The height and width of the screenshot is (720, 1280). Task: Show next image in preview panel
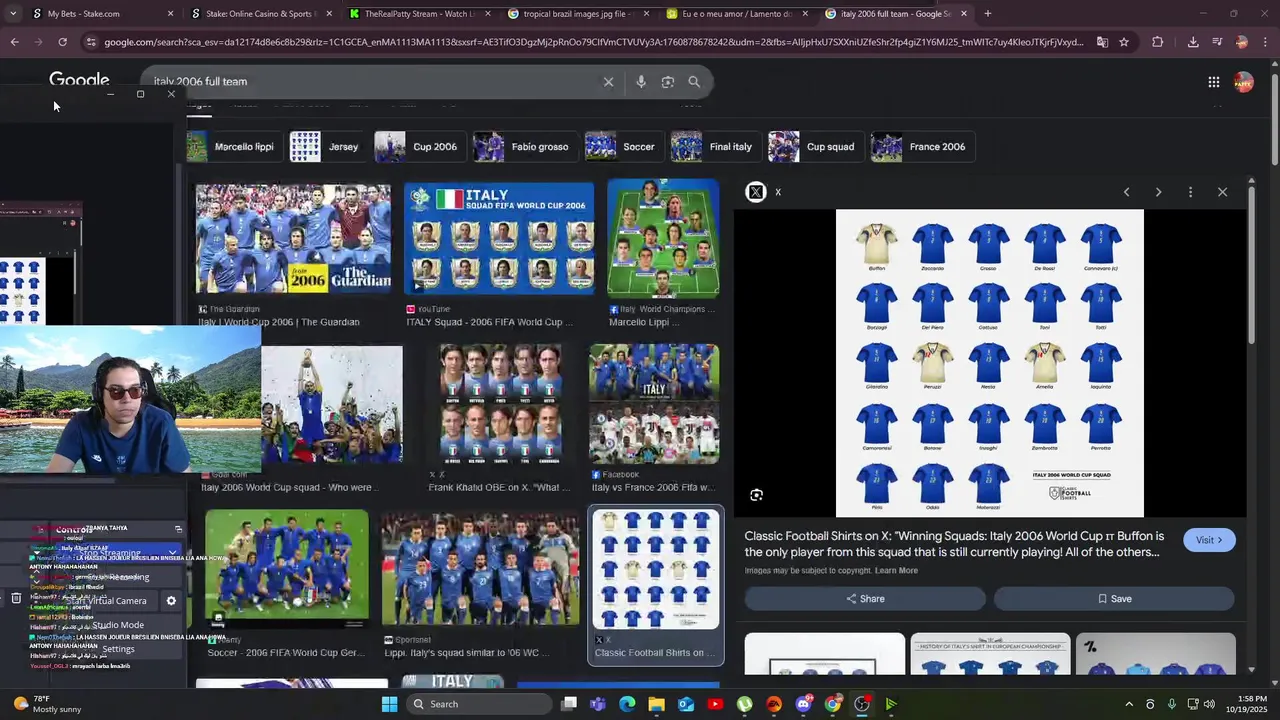1158,192
